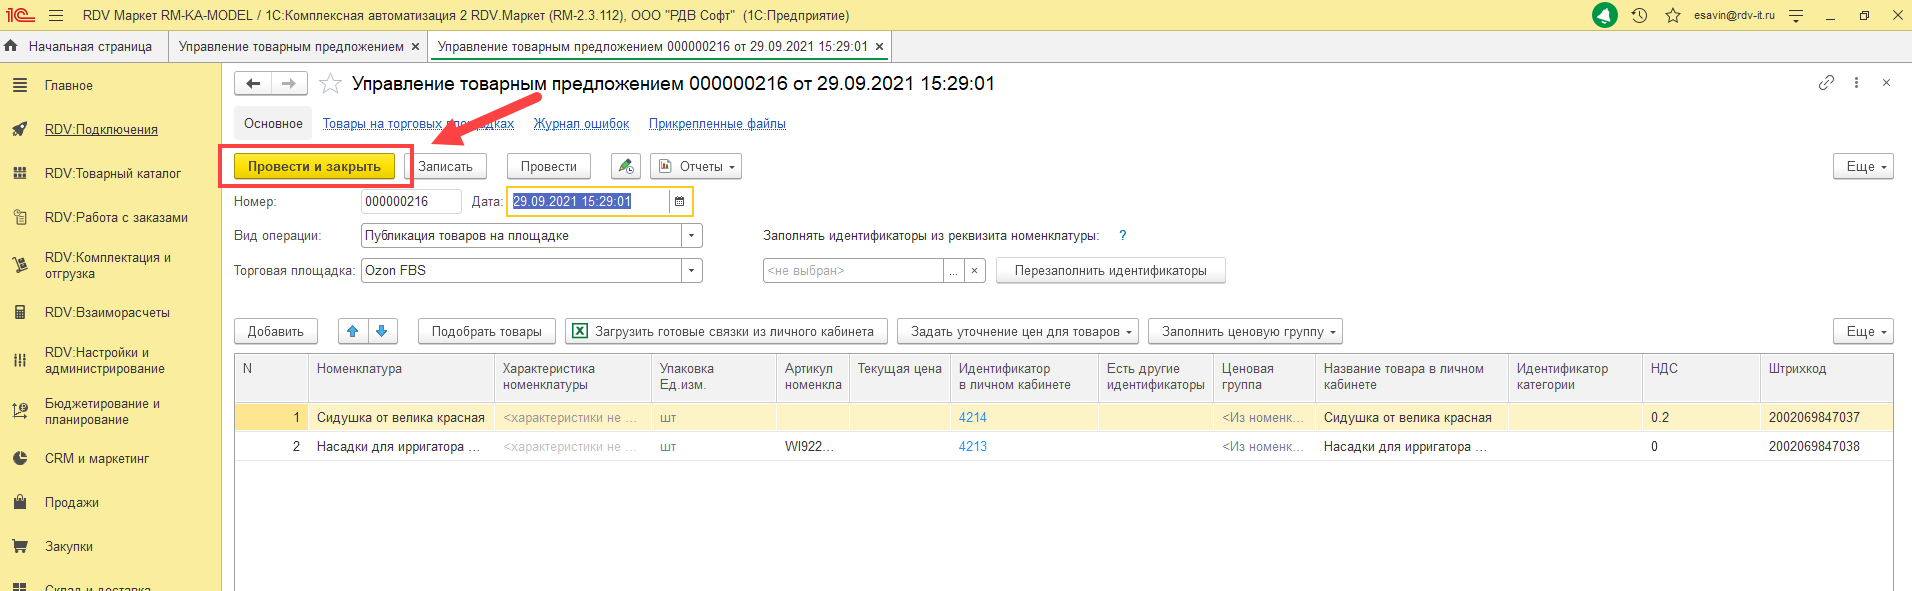Click Загрузить готовые связки из личного кабинета
Image resolution: width=1912 pixels, height=591 pixels.
pos(726,332)
